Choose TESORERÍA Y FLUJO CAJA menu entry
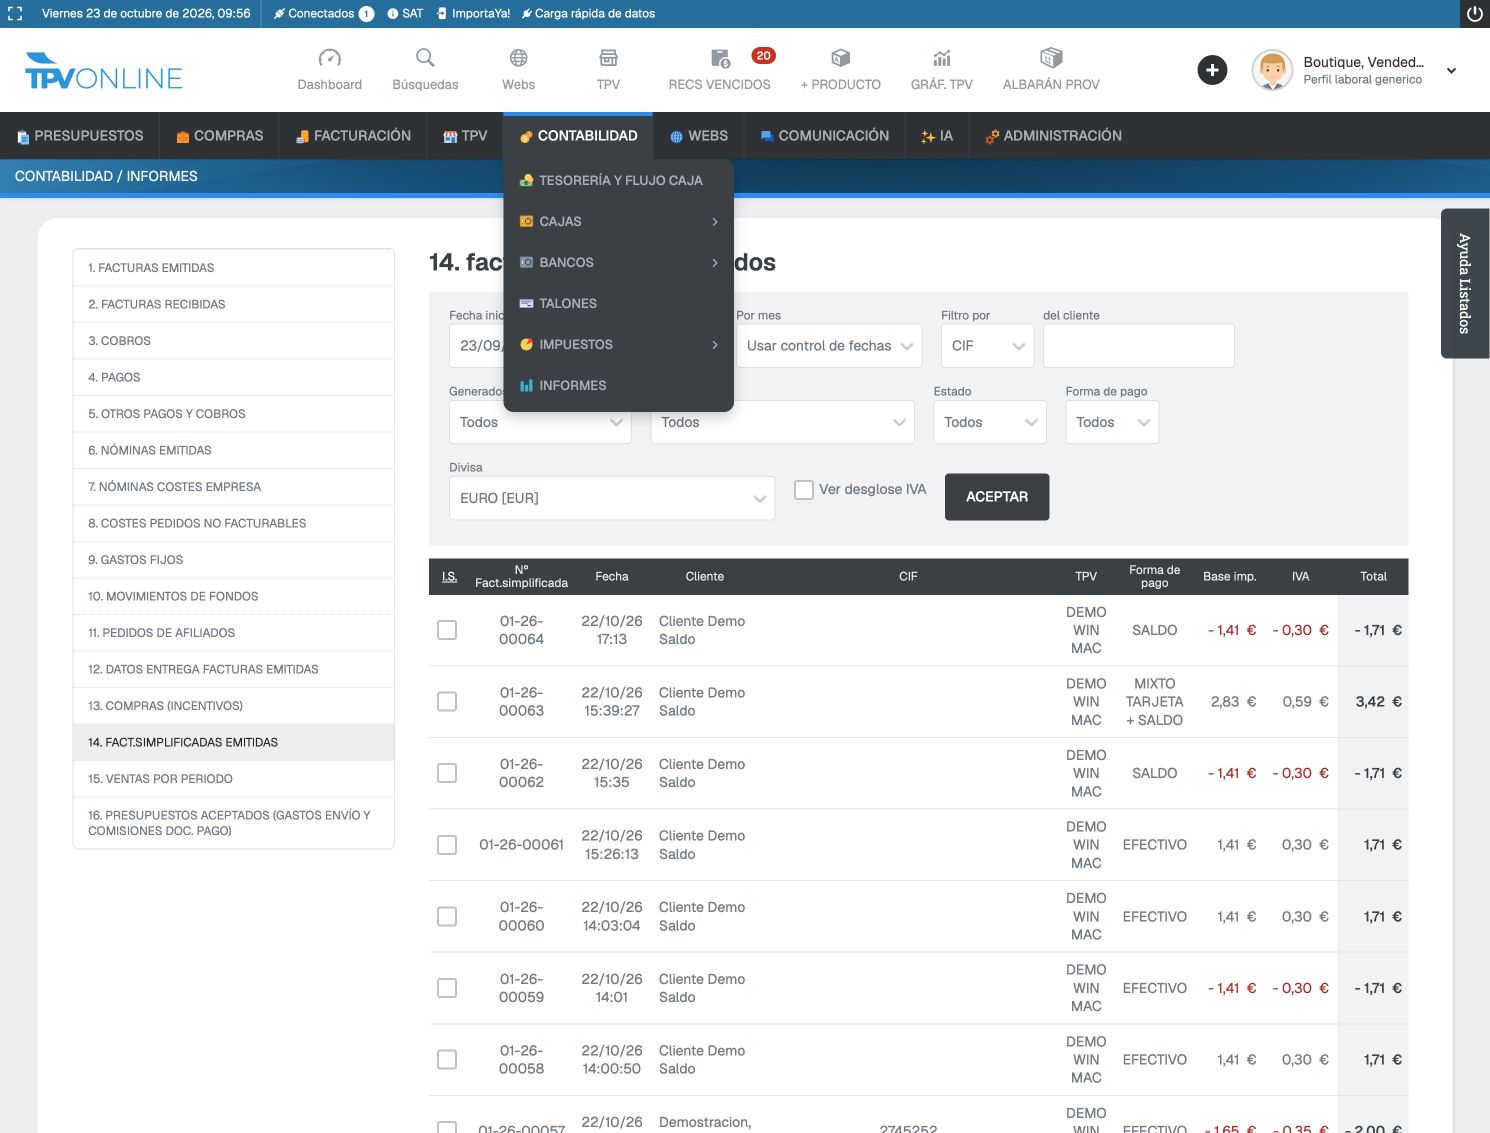1490x1133 pixels. coord(619,180)
